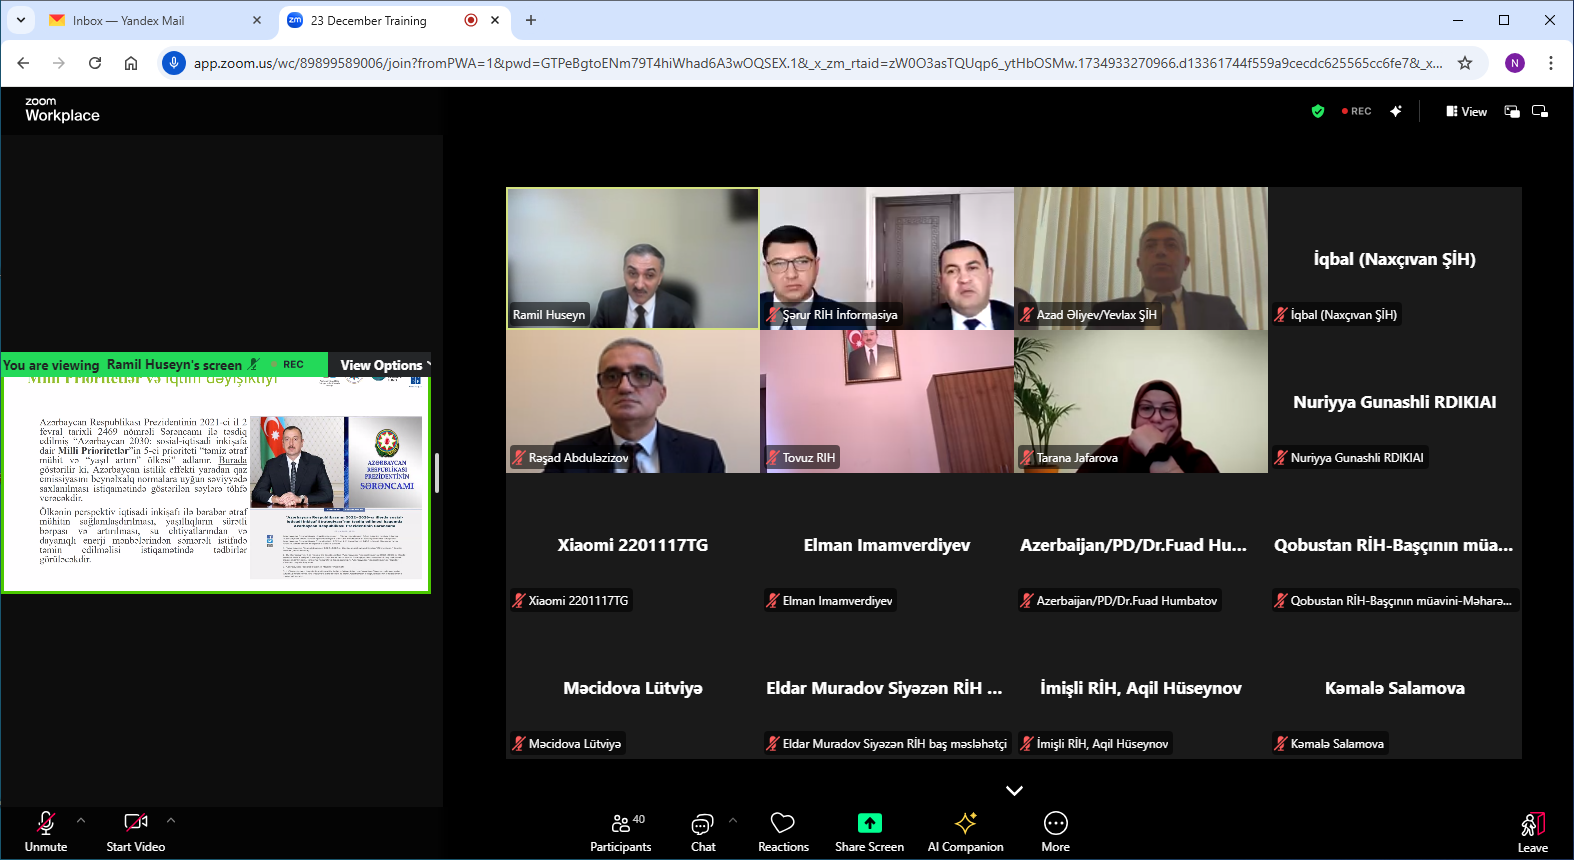Start the video camera
This screenshot has height=860, width=1574.
click(x=136, y=832)
